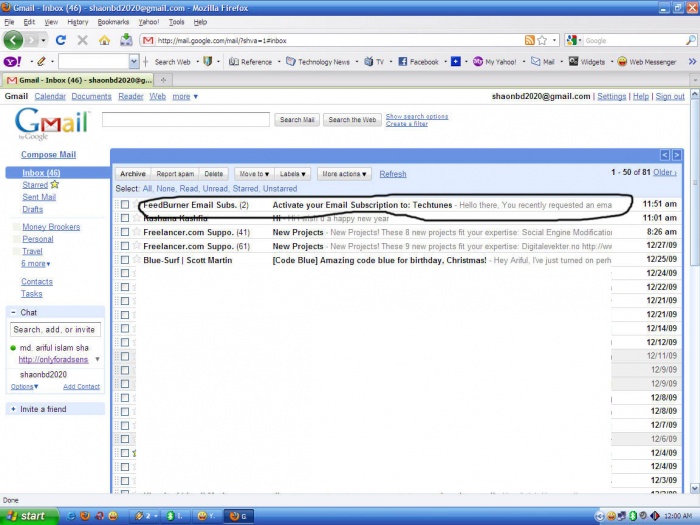Open the Yahoo toolbar pencil icon
This screenshot has width=700, height=525.
(41, 61)
